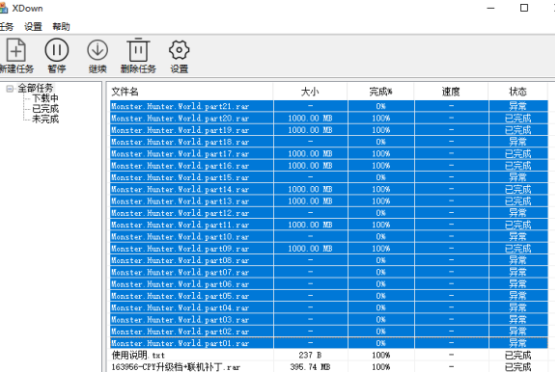Click 异常 status of part10.rar
The width and height of the screenshot is (555, 386).
518,237
